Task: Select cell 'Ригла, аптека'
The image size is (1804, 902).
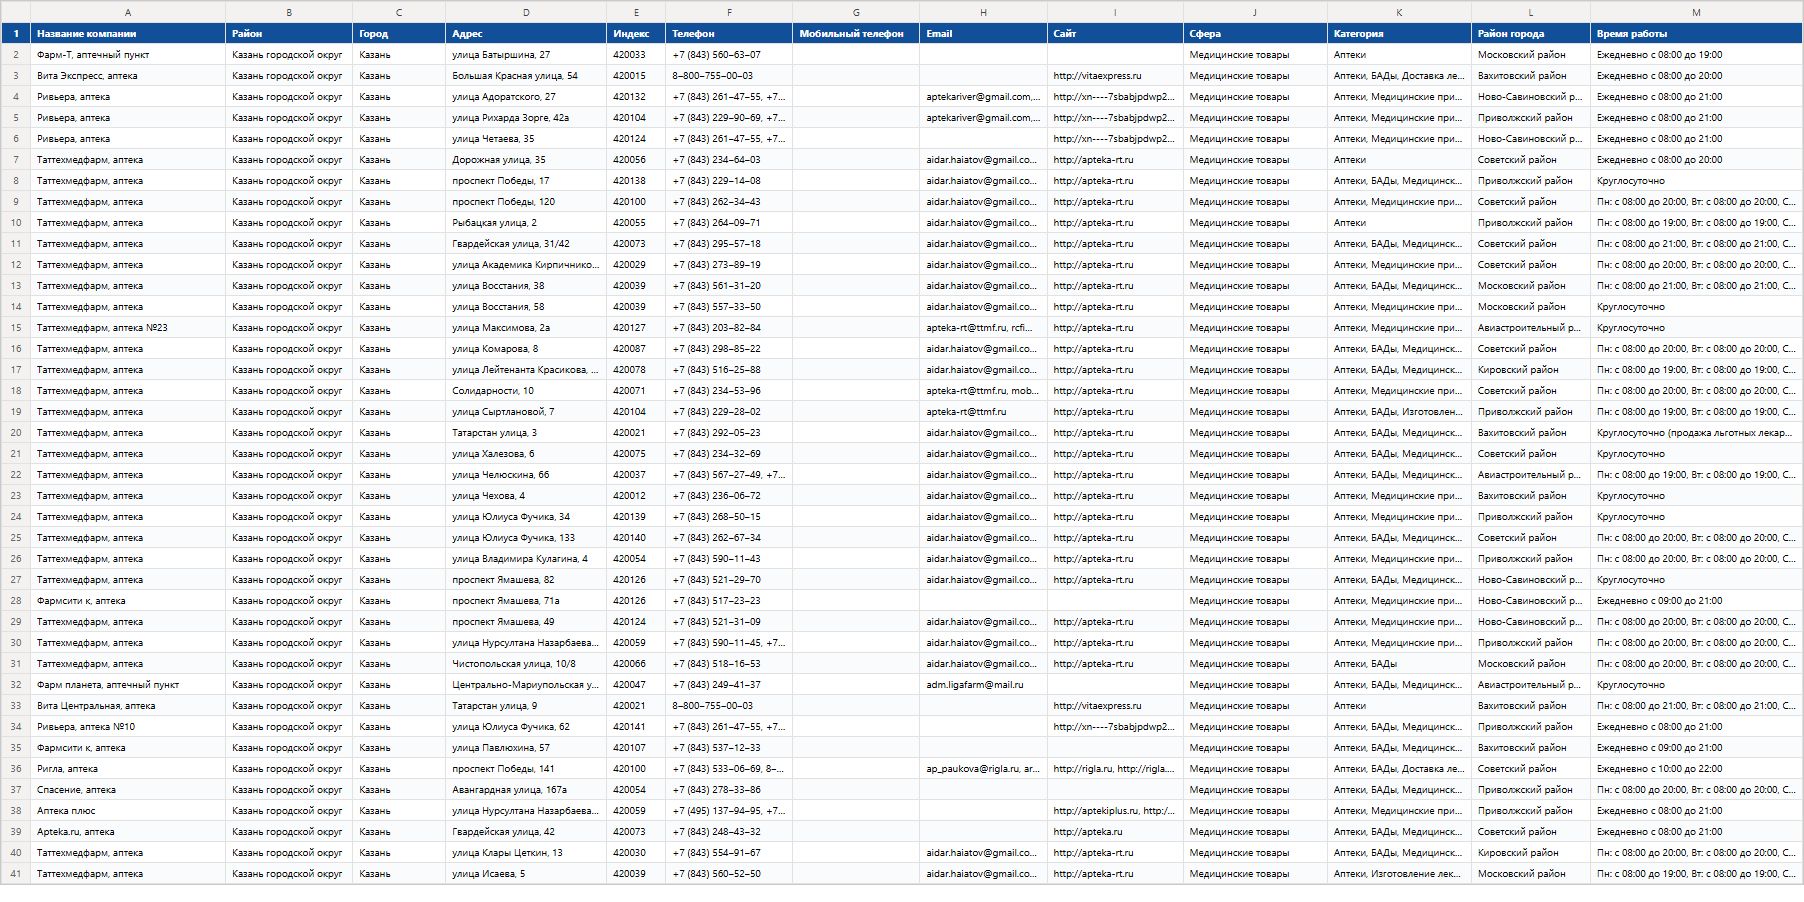Action: (x=128, y=769)
